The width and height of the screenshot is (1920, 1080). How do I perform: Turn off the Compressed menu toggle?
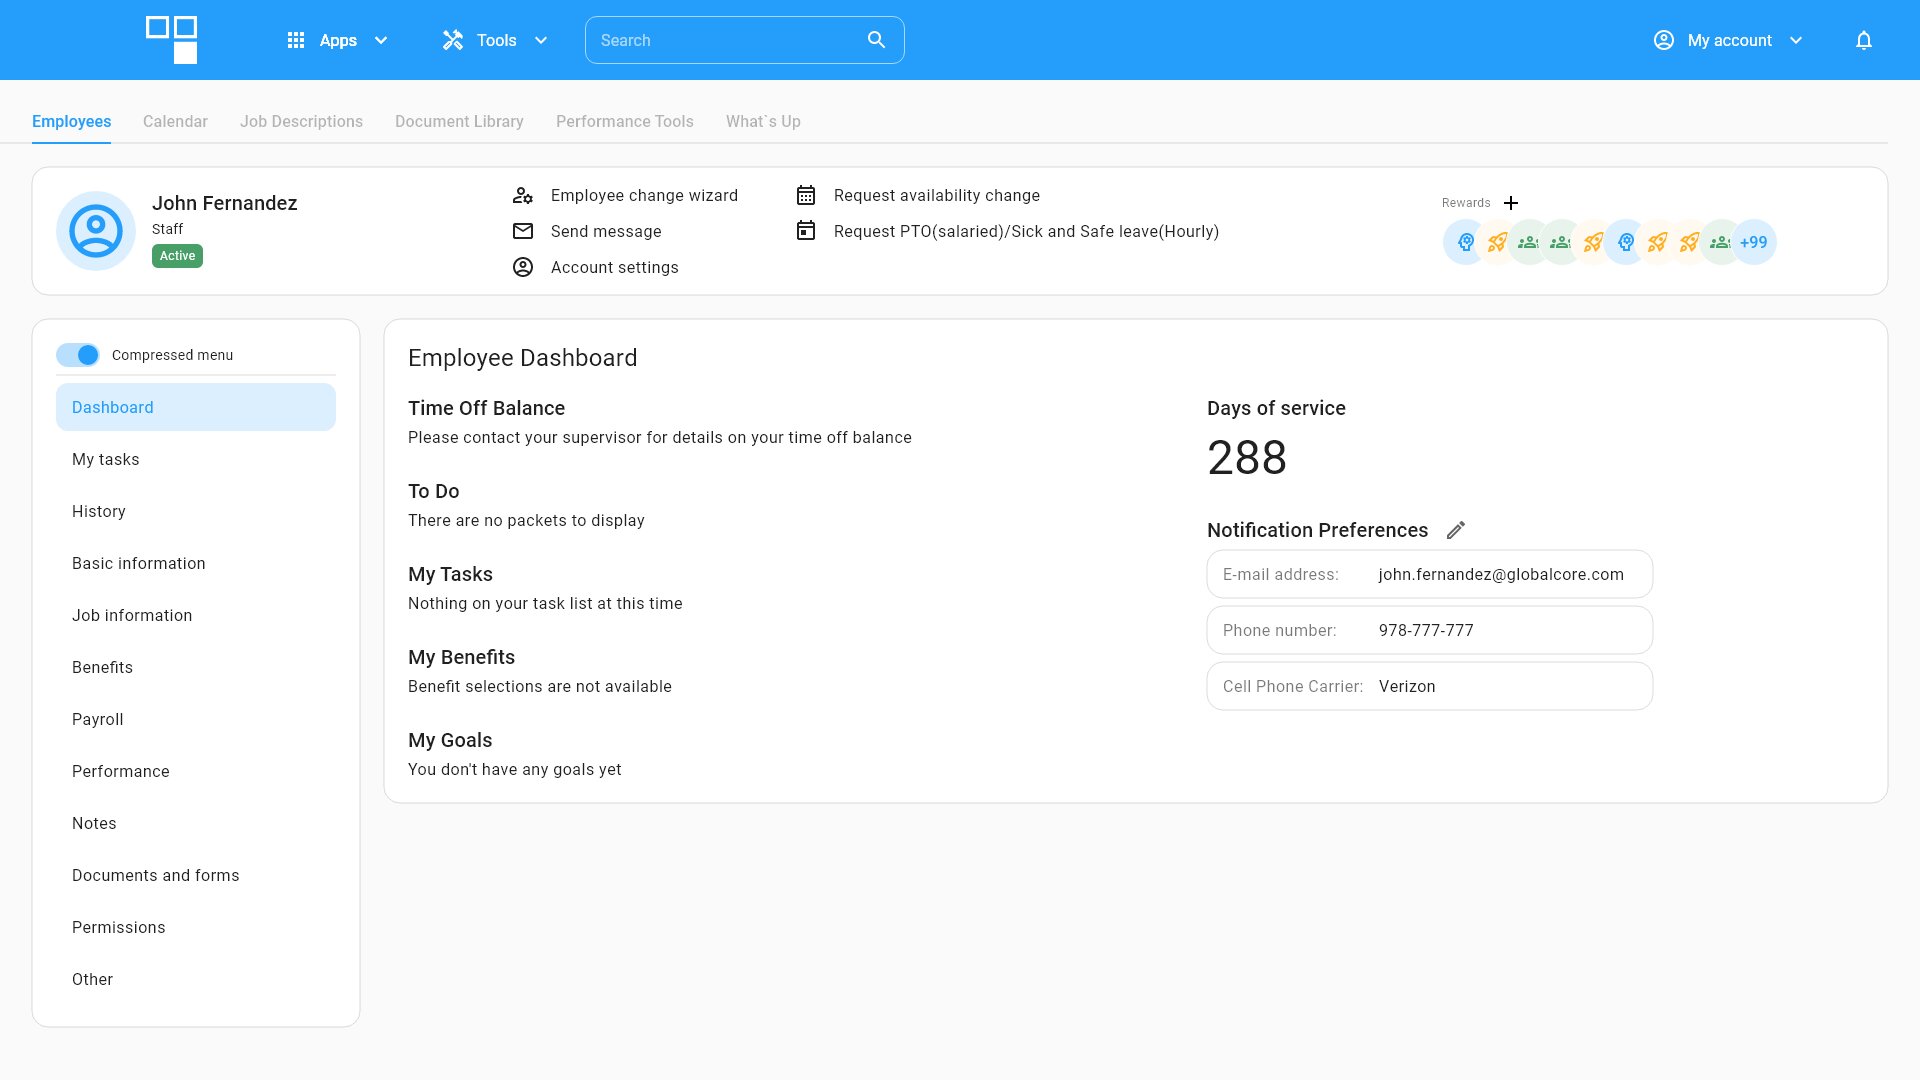78,355
